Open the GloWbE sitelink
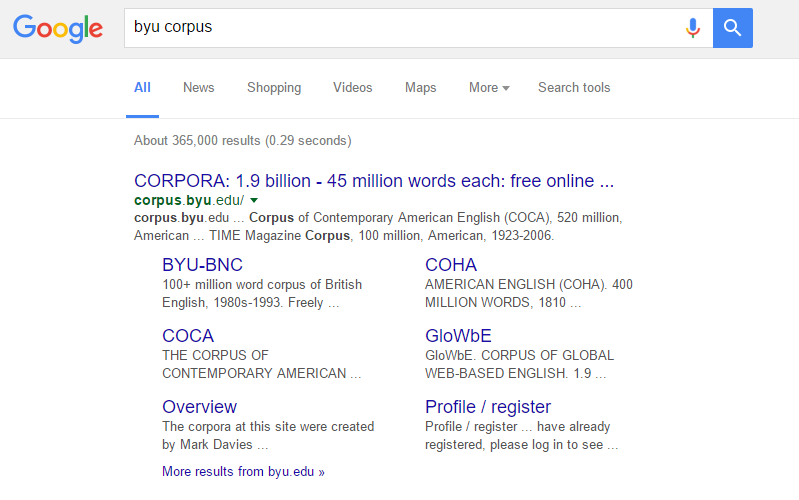The image size is (799, 500). 458,336
